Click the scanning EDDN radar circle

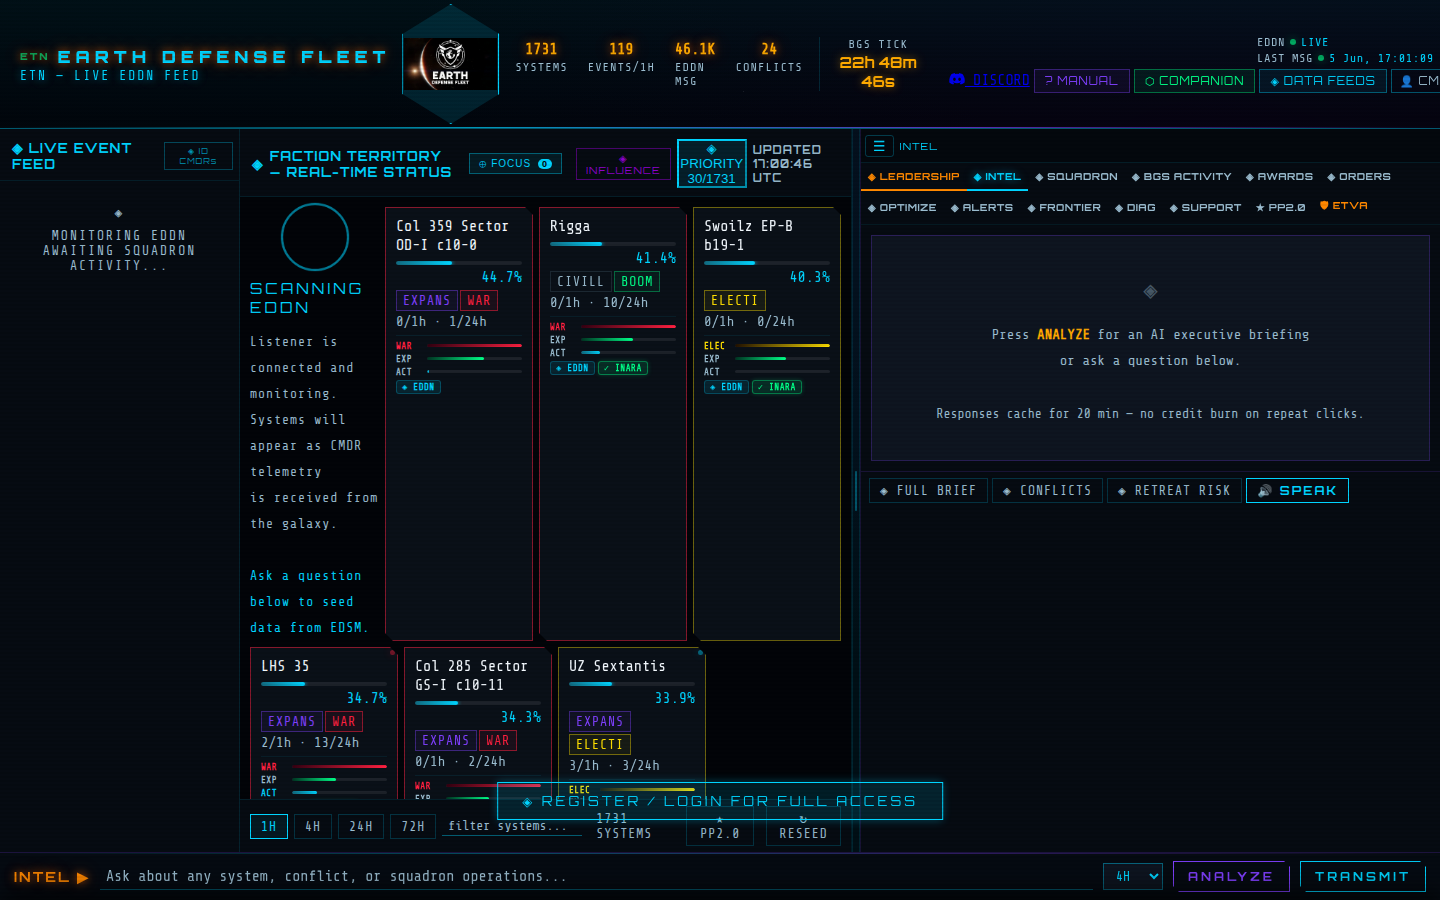tap(315, 237)
